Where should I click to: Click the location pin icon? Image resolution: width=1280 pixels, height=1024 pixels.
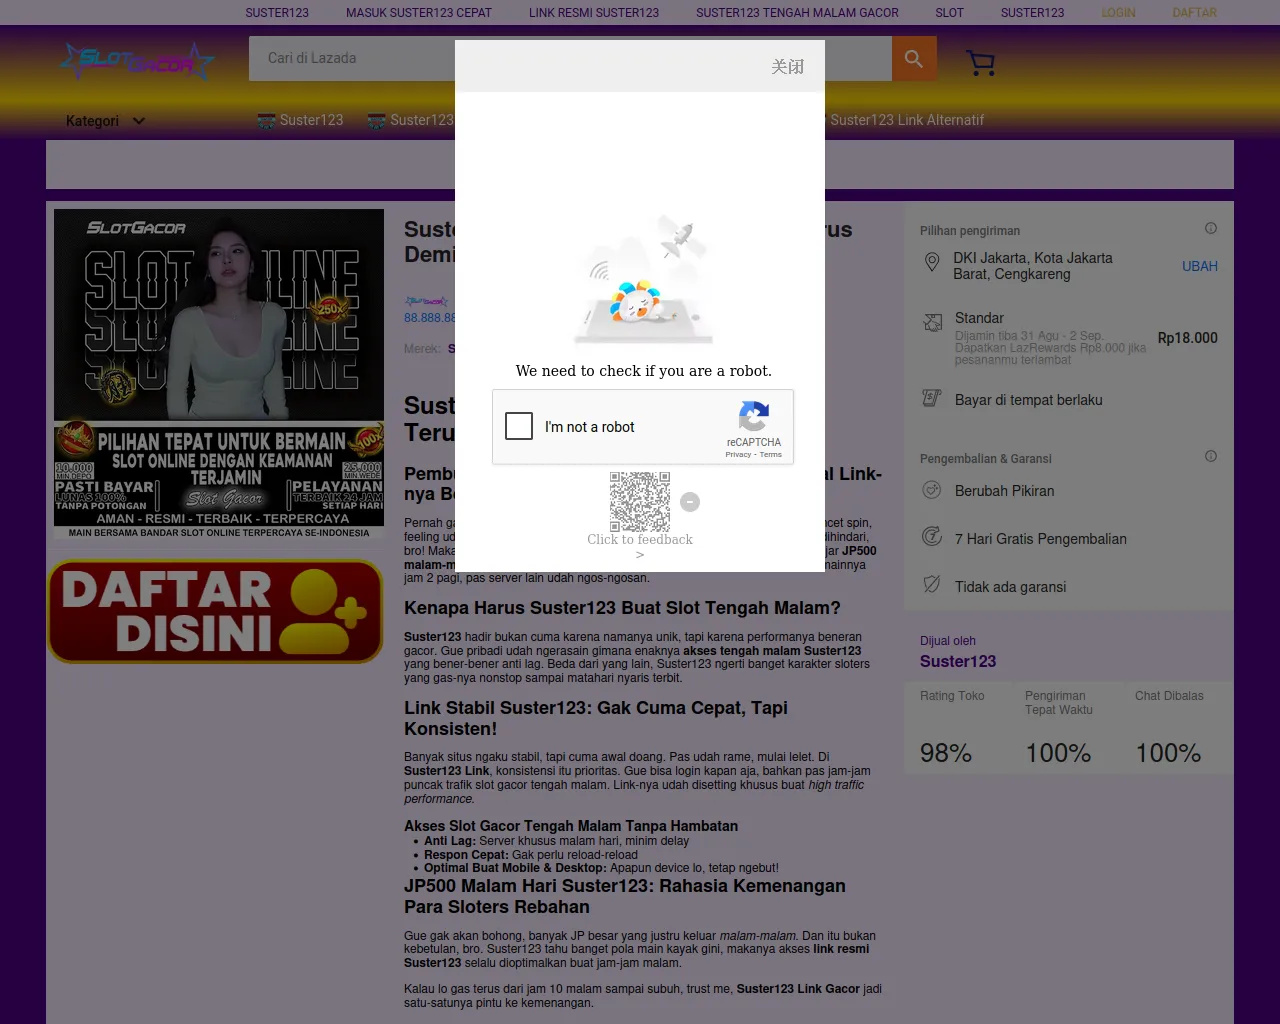932,263
